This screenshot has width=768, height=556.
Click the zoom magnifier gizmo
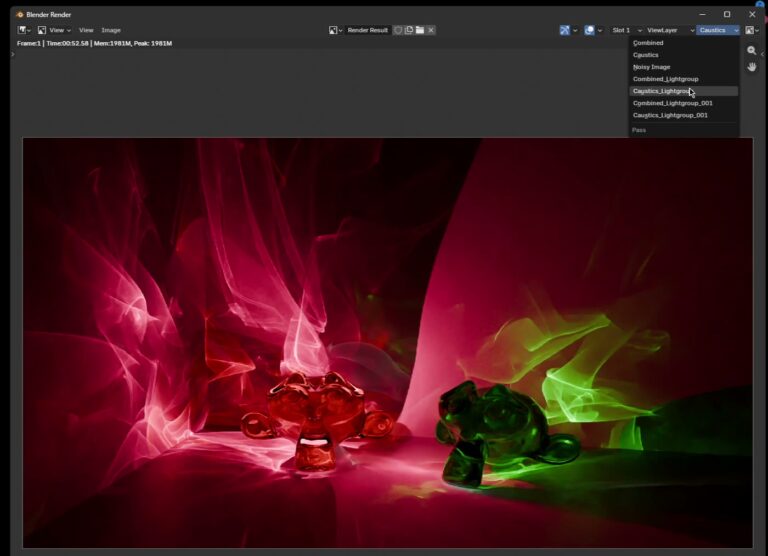click(x=752, y=50)
